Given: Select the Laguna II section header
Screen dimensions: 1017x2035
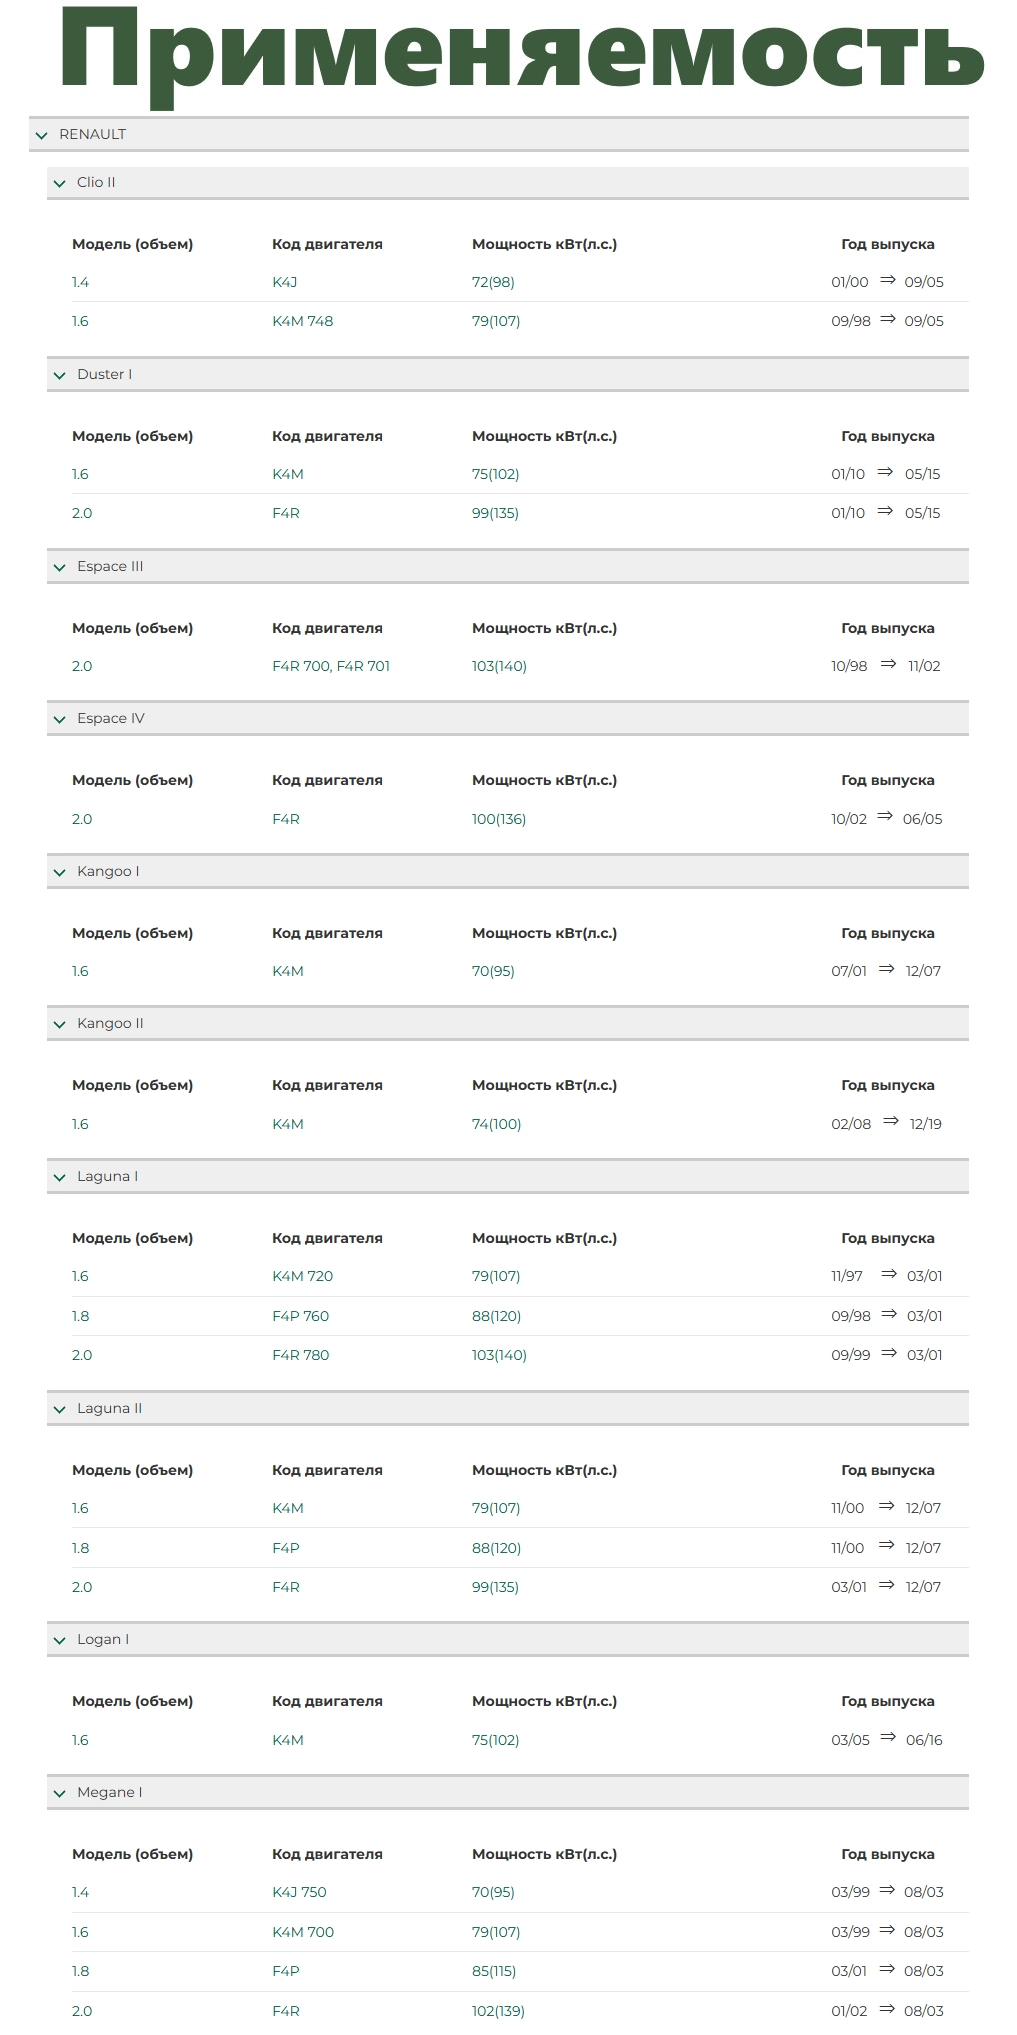Looking at the screenshot, I should point(508,1408).
